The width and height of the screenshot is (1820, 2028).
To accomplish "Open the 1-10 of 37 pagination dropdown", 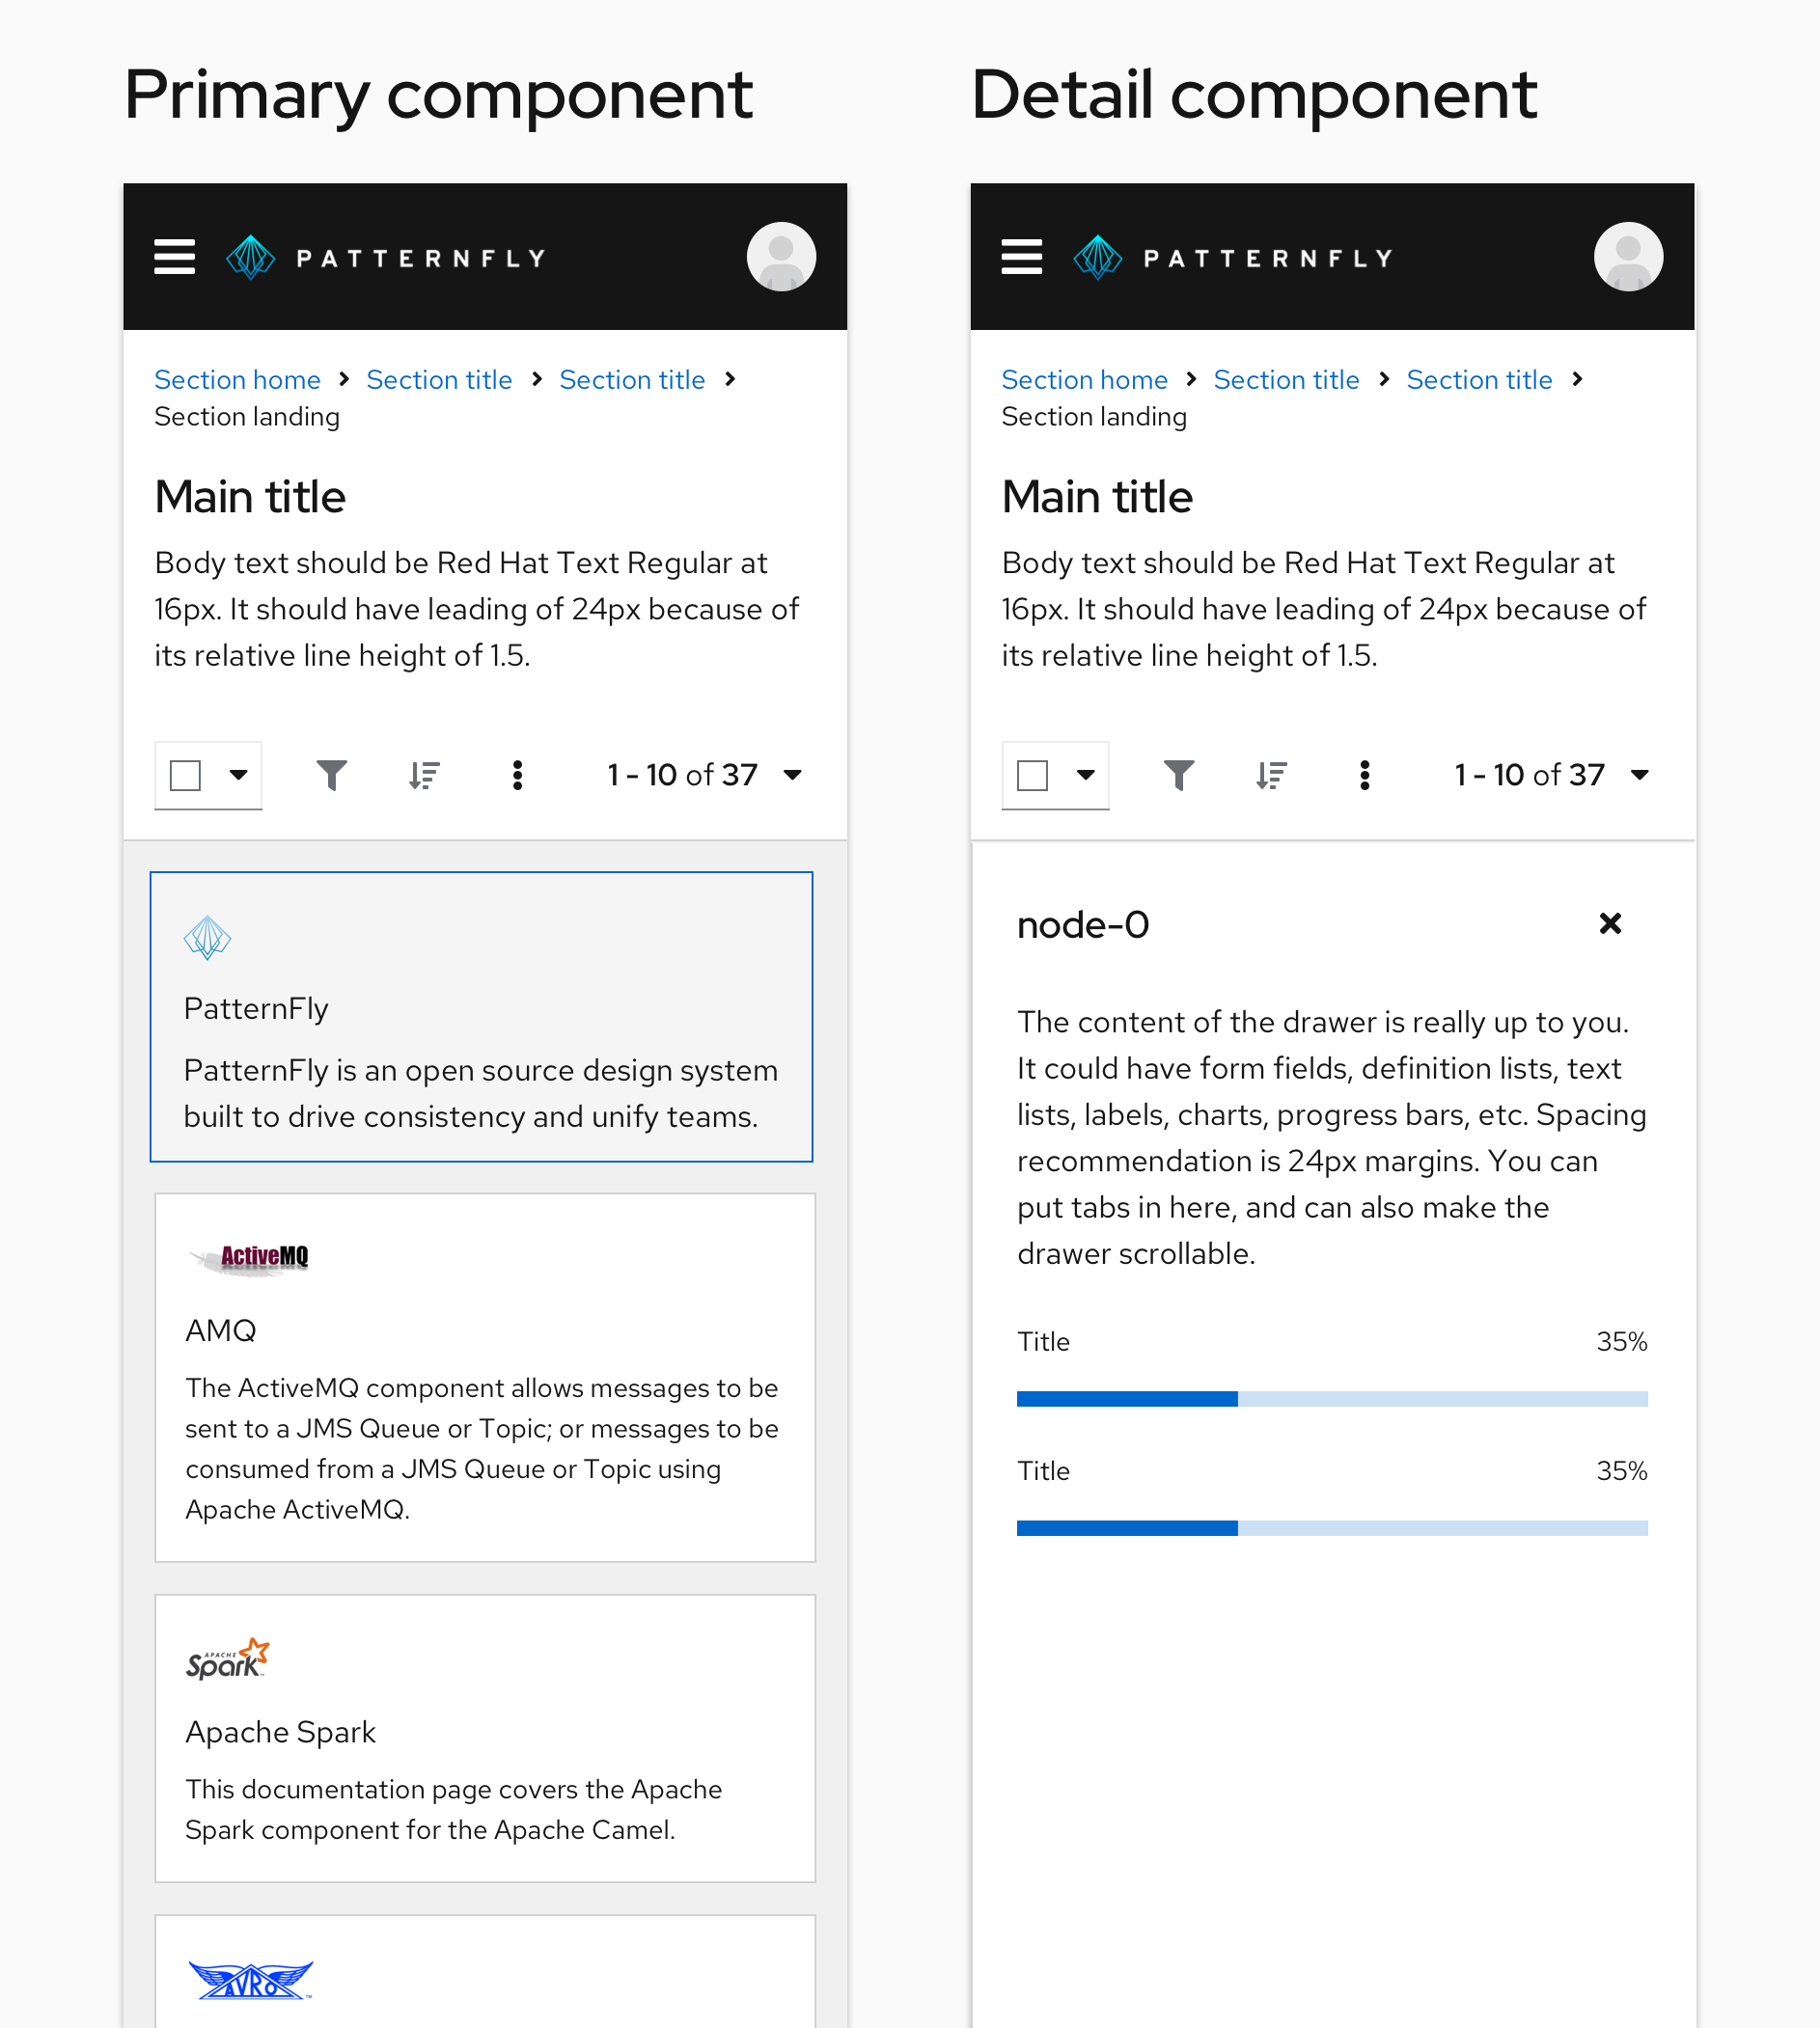I will coord(792,775).
